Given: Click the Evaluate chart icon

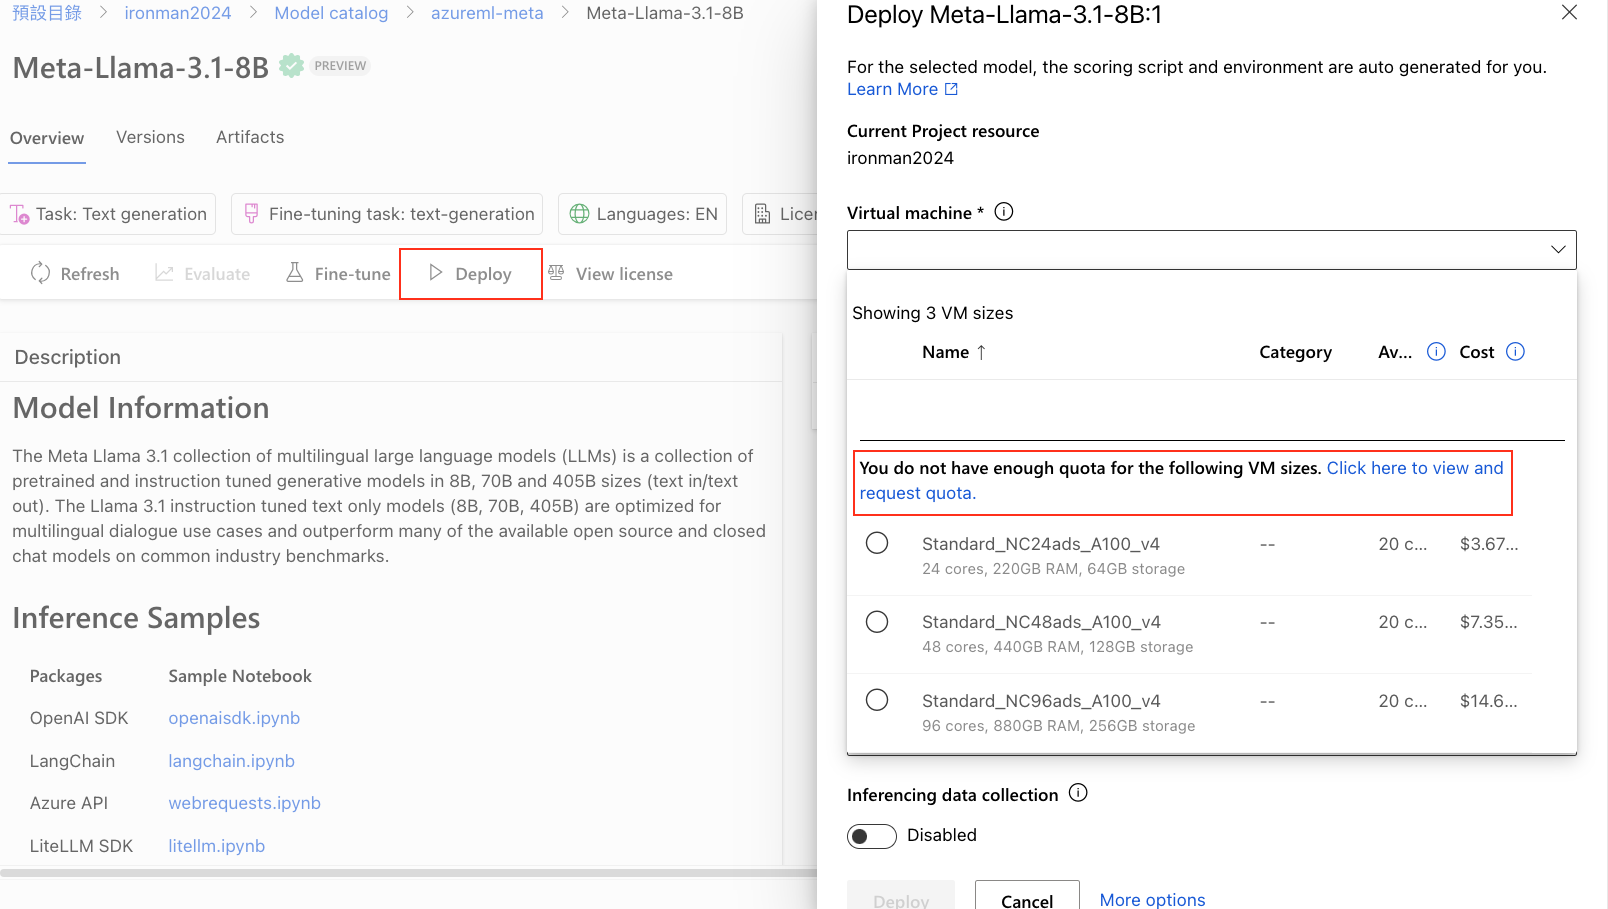Looking at the screenshot, I should 164,273.
